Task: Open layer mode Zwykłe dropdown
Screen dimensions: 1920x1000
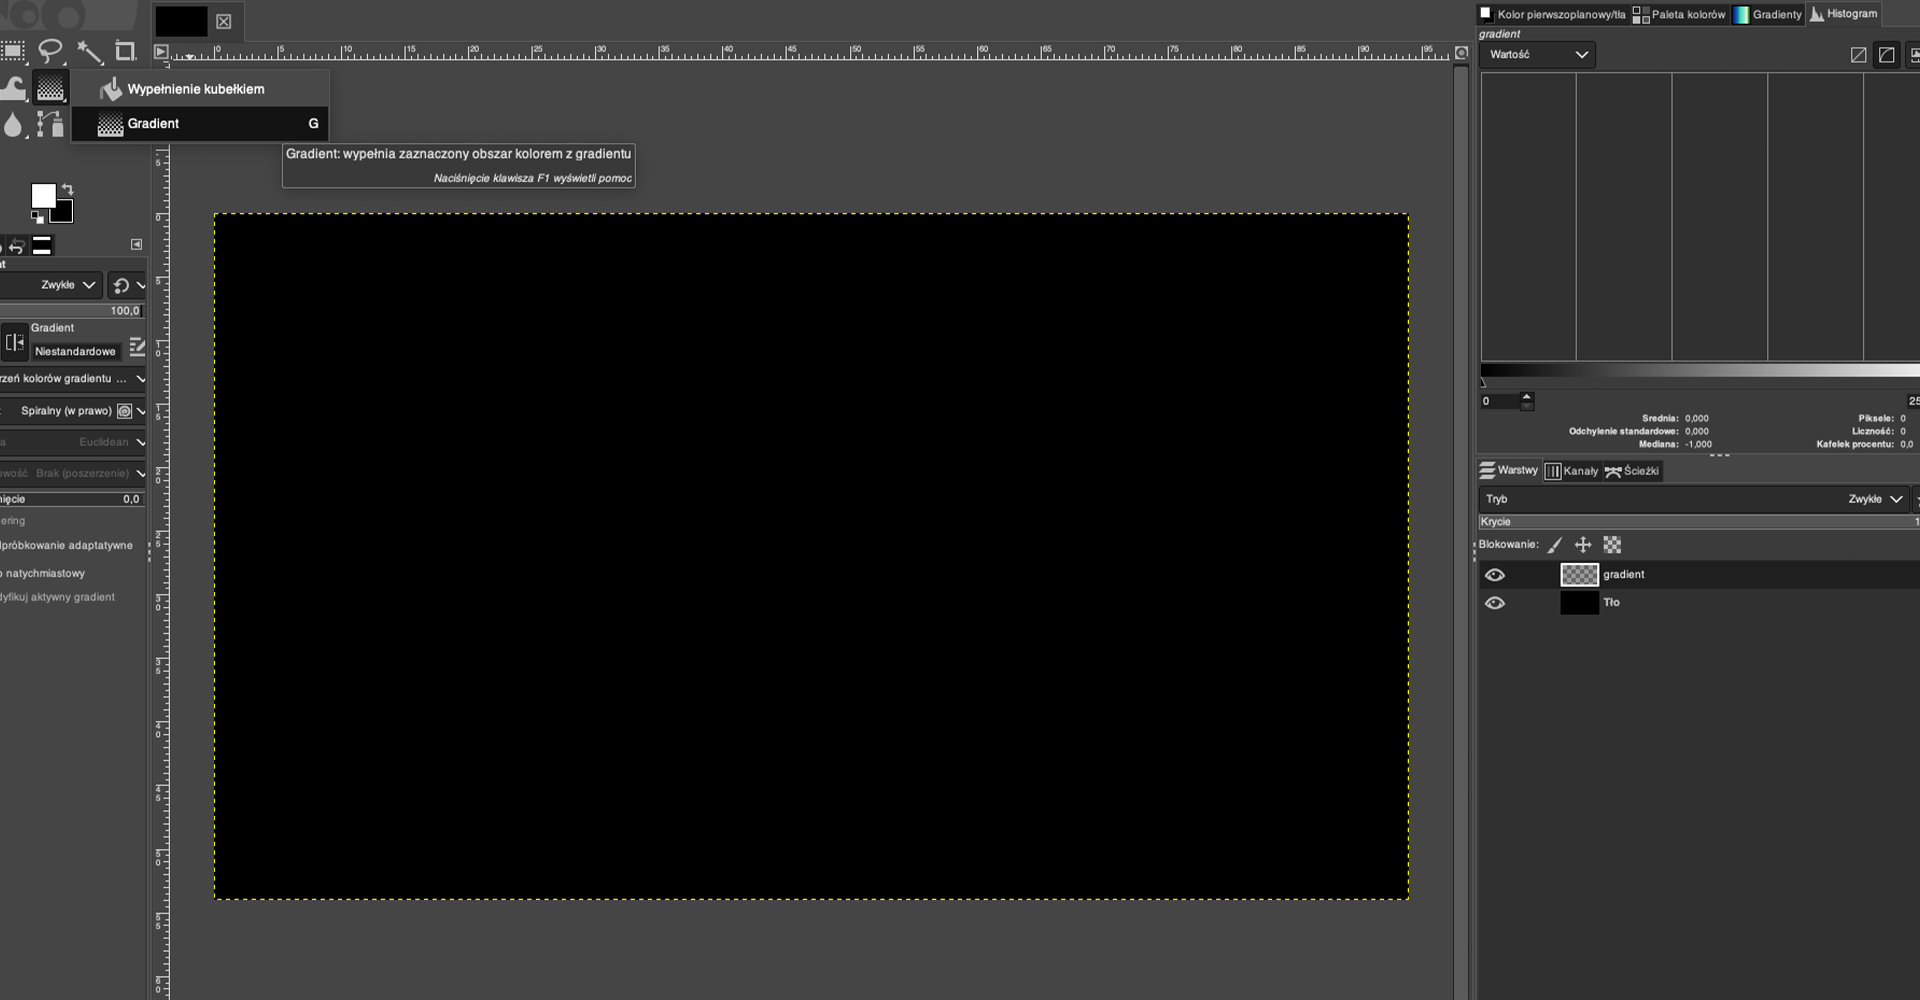Action: (x=1695, y=499)
